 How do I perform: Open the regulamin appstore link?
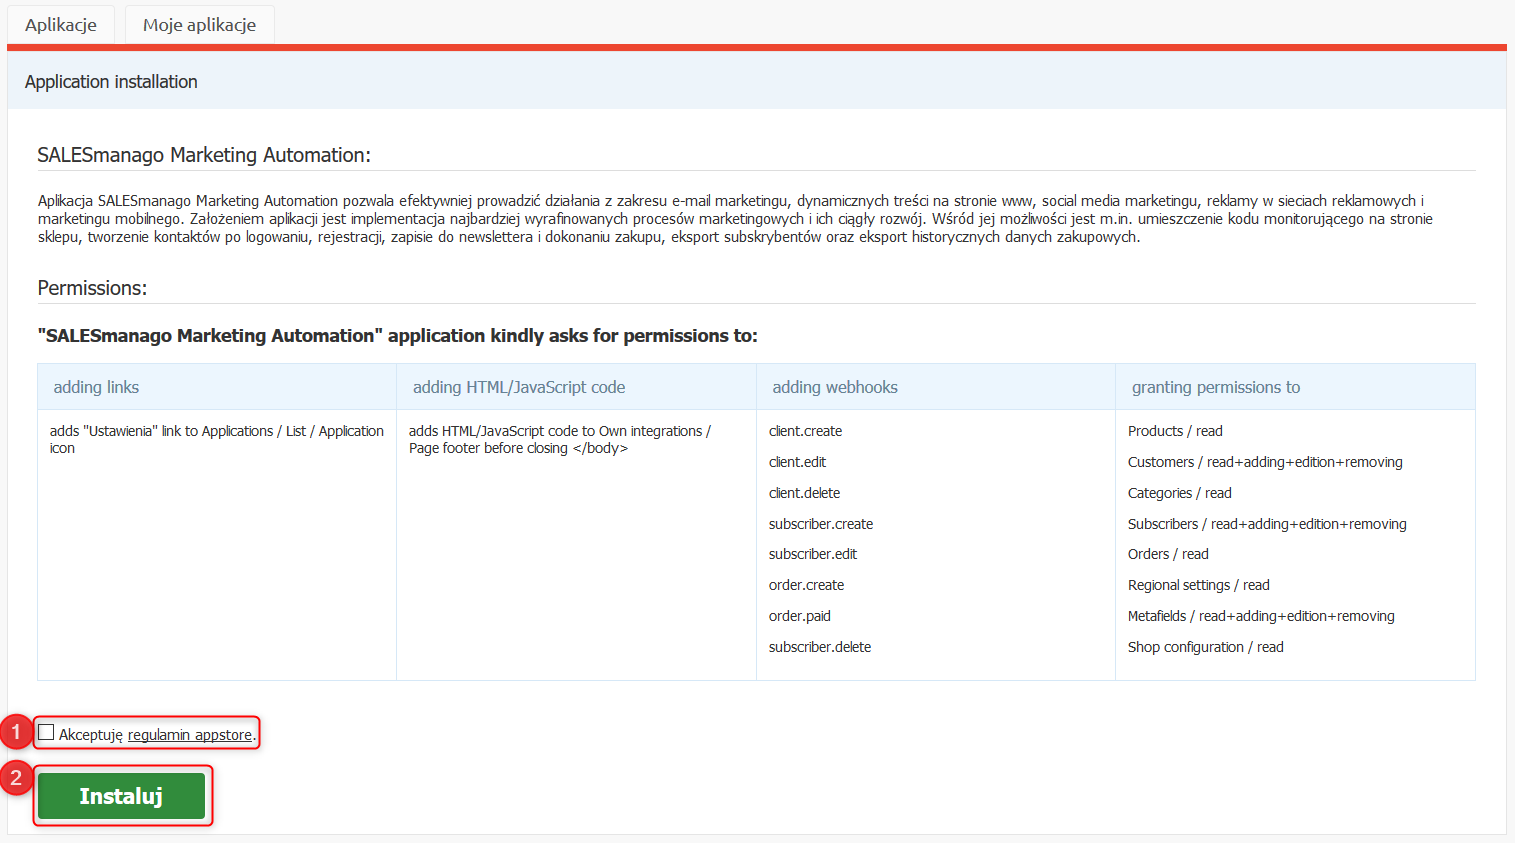pyautogui.click(x=190, y=735)
